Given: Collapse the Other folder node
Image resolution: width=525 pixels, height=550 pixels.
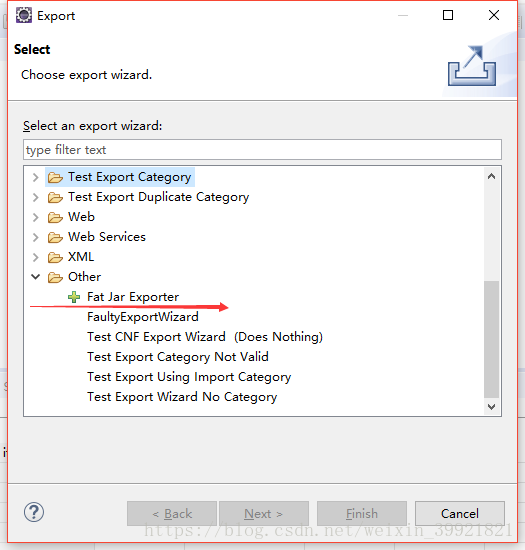Looking at the screenshot, I should point(35,277).
